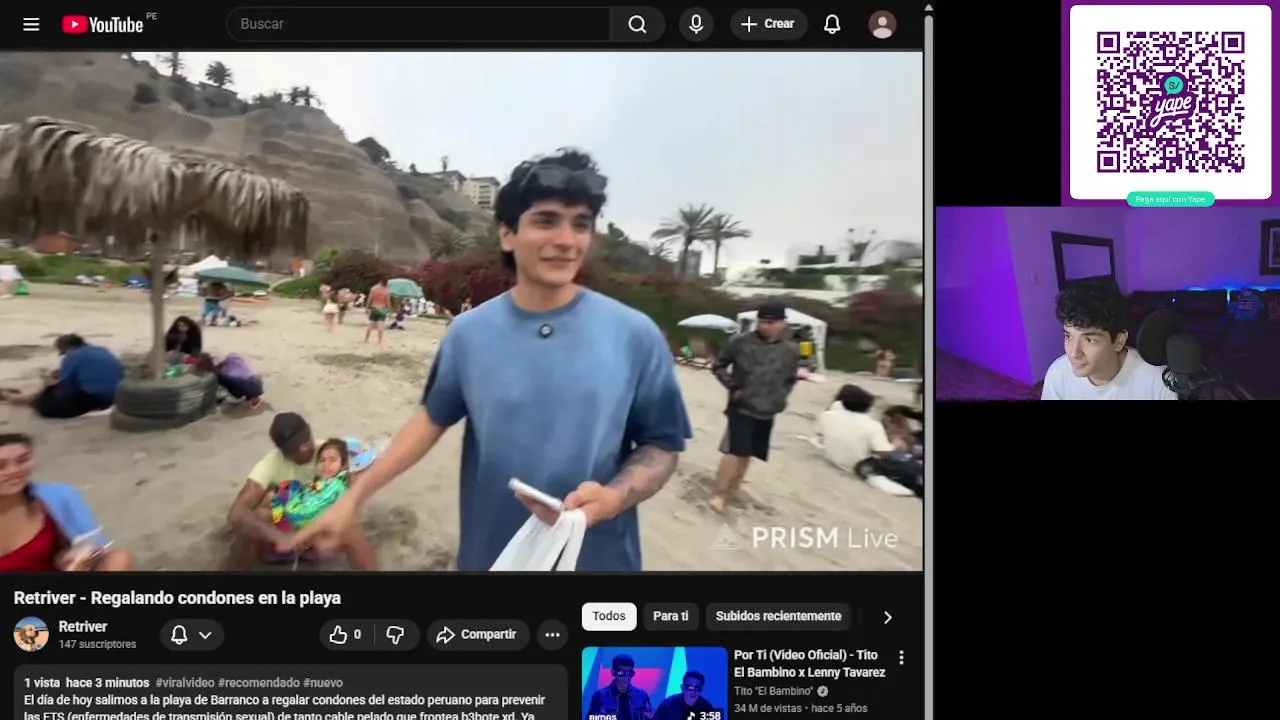Open Por Ti video thumbnail

coord(655,683)
